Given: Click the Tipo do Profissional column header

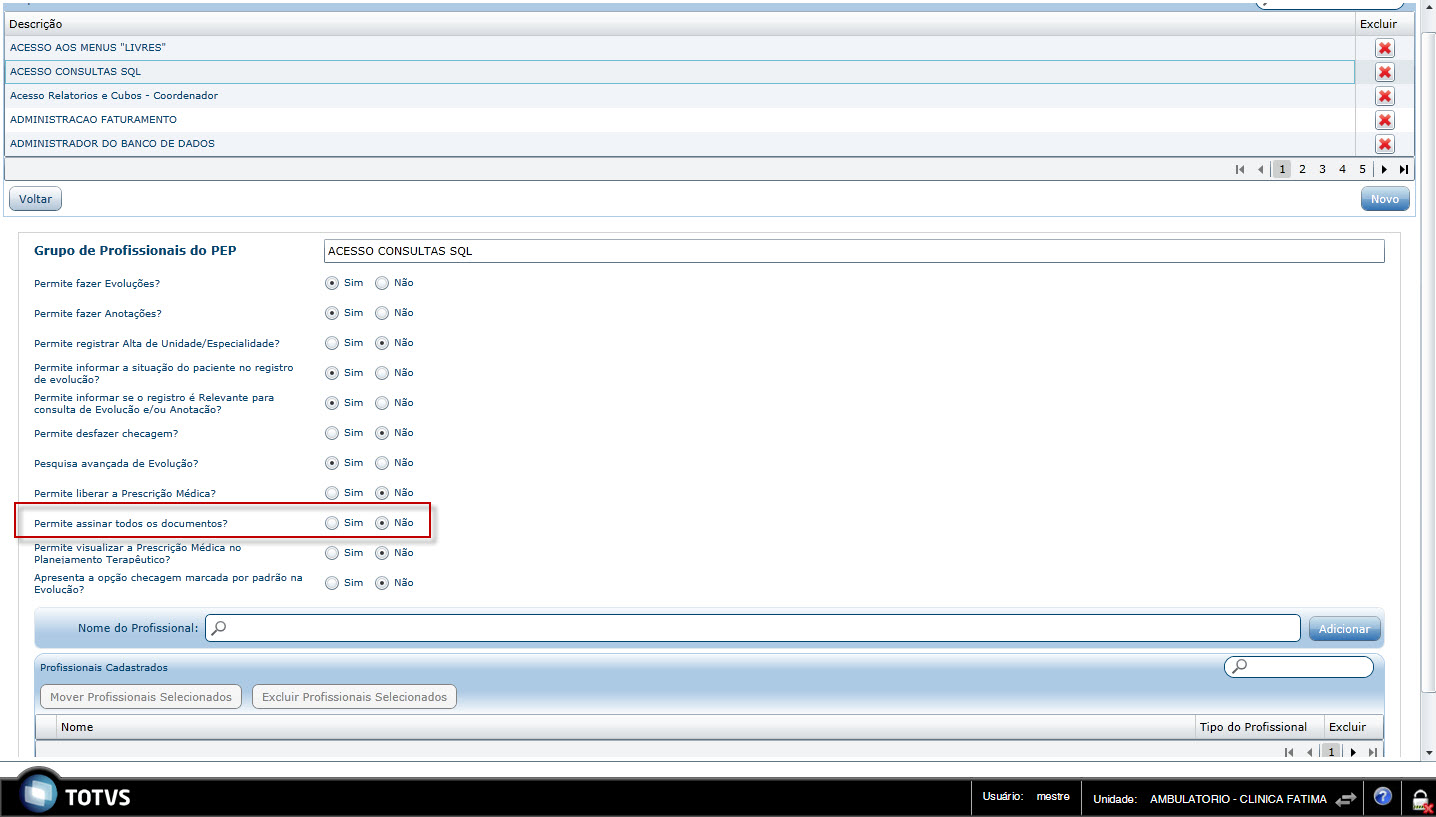Looking at the screenshot, I should (x=1260, y=727).
